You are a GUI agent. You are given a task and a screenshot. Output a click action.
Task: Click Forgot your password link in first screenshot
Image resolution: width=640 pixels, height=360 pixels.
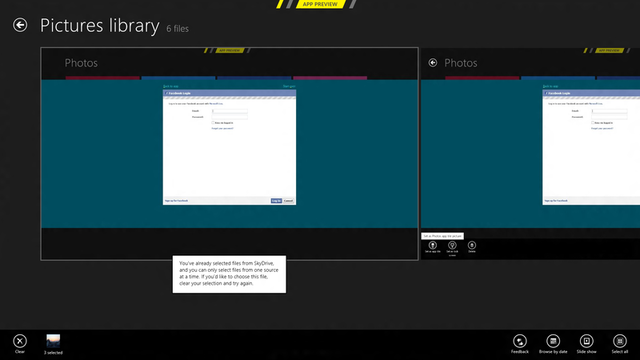(222, 129)
